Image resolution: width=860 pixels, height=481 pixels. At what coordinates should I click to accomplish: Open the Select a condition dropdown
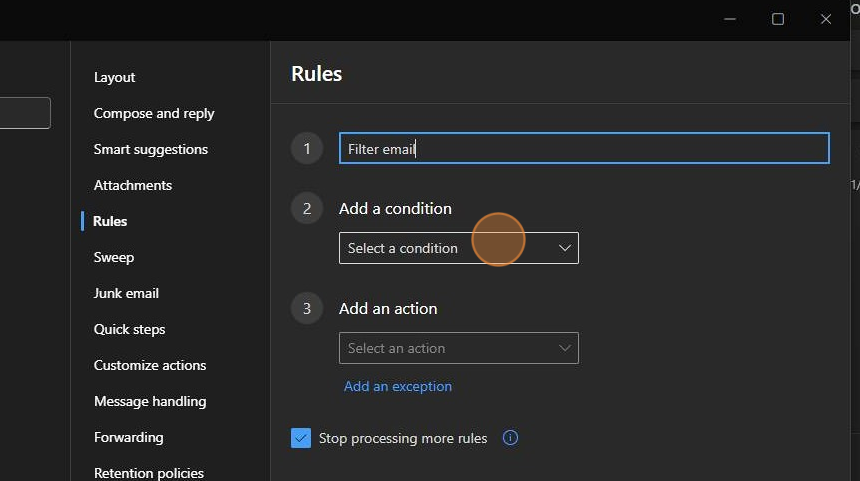pyautogui.click(x=458, y=248)
